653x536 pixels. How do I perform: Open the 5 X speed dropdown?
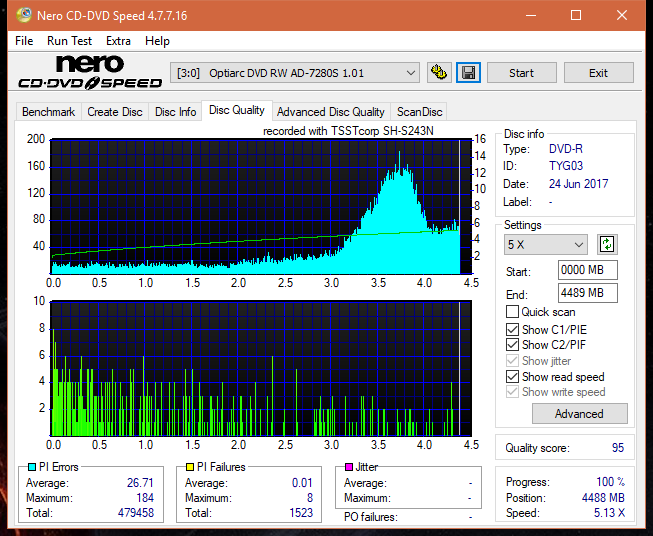[546, 244]
